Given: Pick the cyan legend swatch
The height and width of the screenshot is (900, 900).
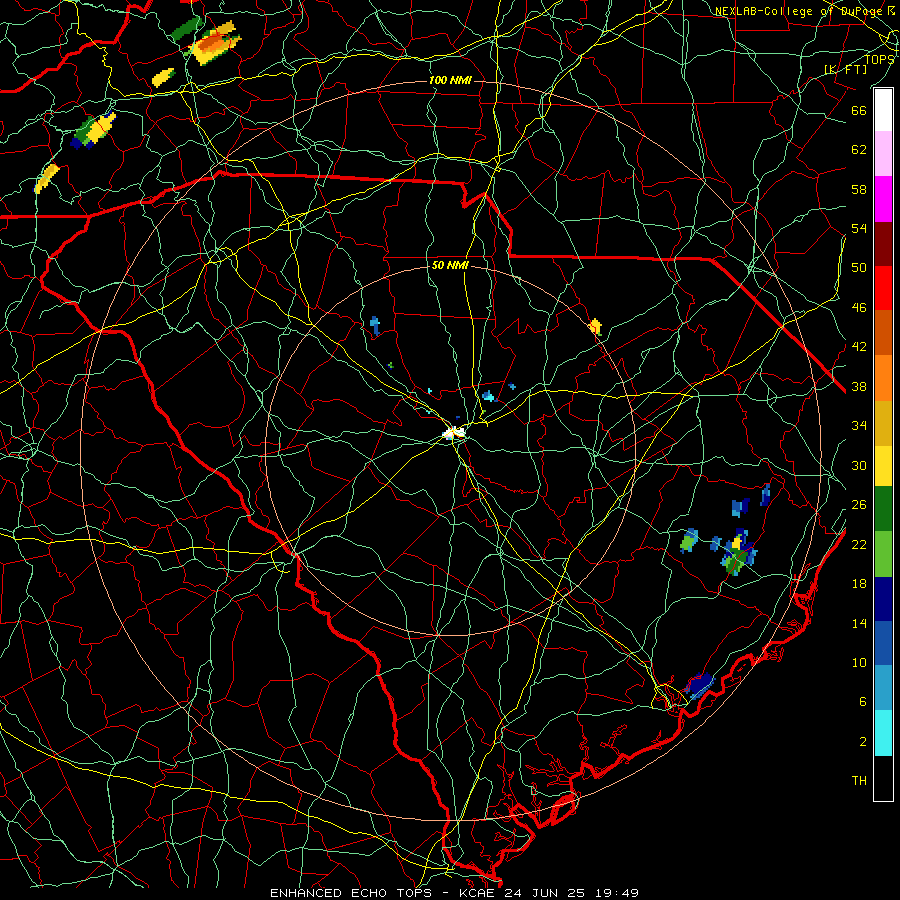Looking at the screenshot, I should click(883, 733).
